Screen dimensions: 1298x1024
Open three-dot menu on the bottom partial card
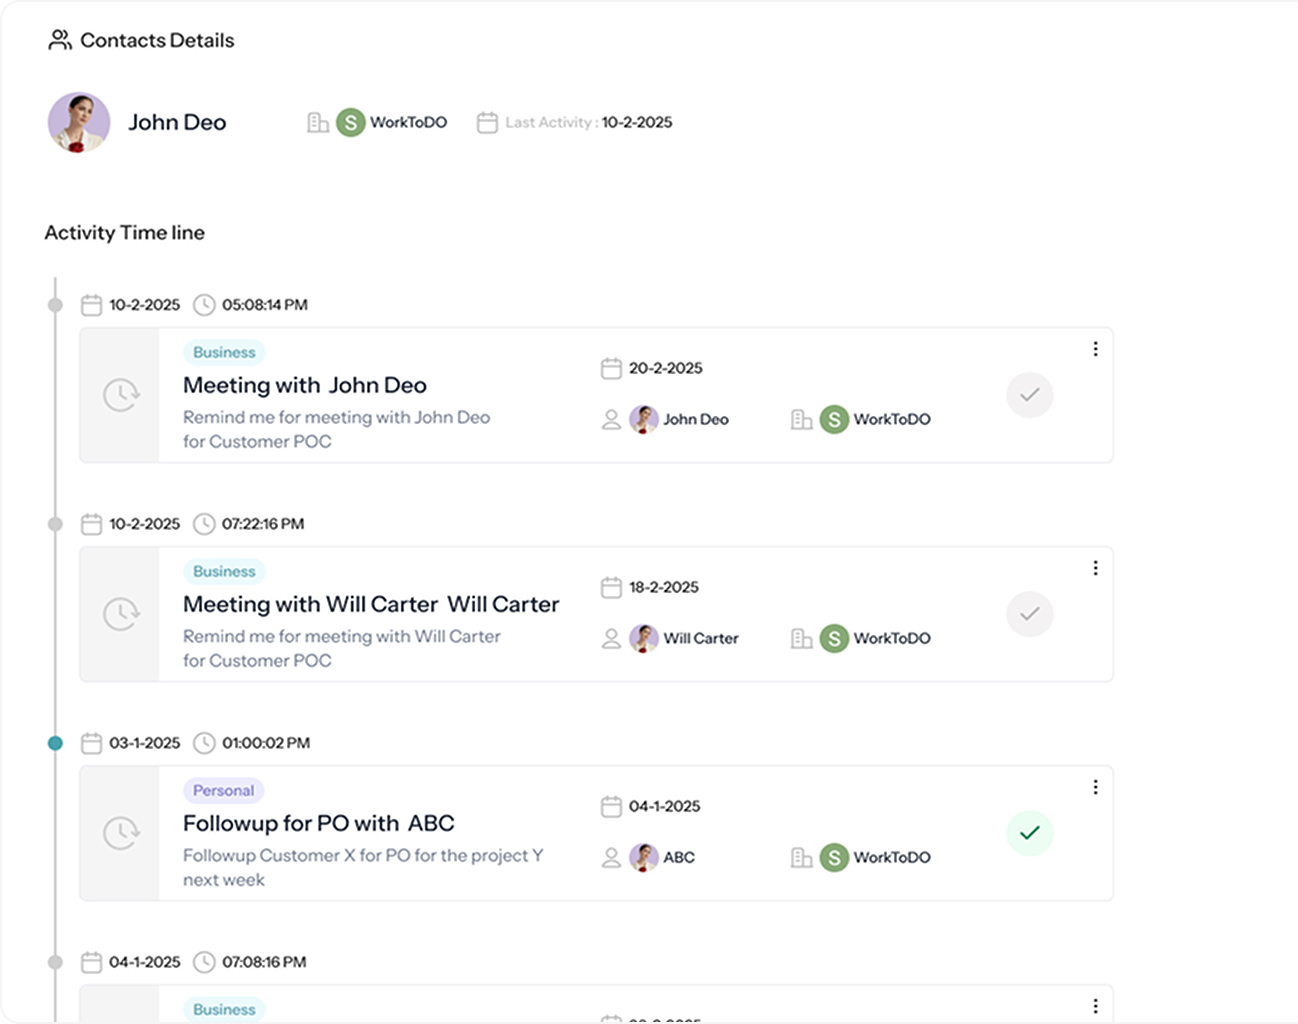point(1095,1006)
